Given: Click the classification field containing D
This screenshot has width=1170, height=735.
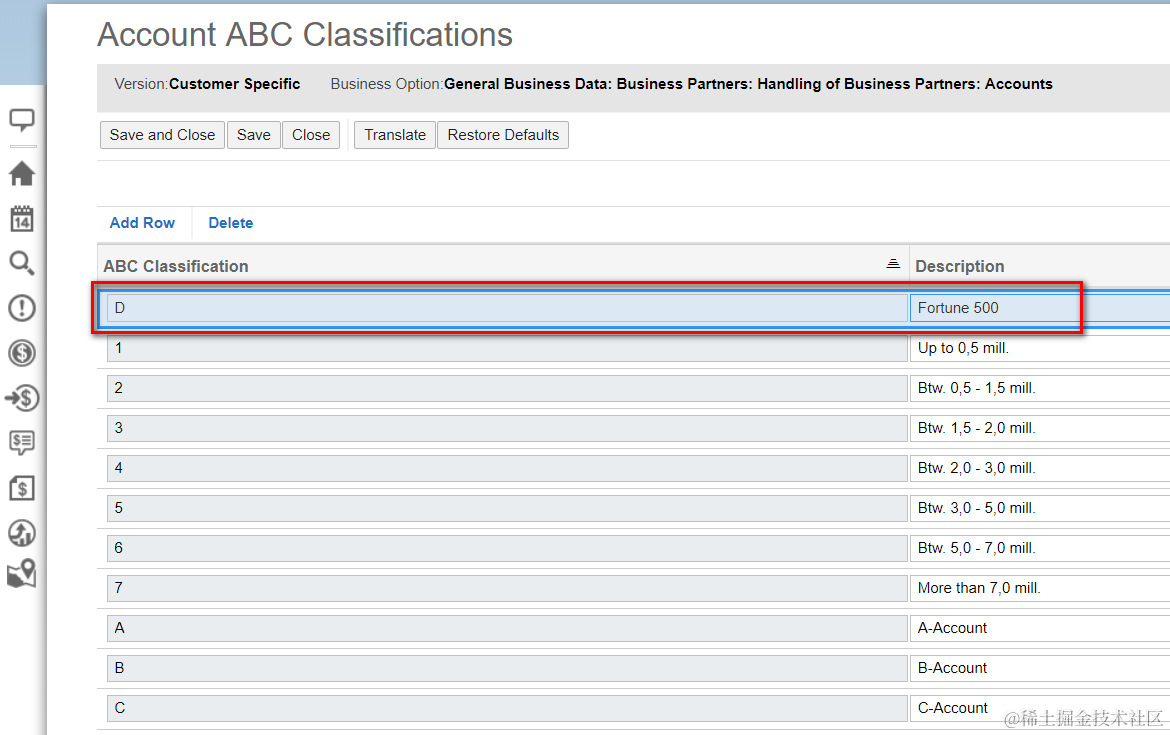Looking at the screenshot, I should pyautogui.click(x=507, y=308).
